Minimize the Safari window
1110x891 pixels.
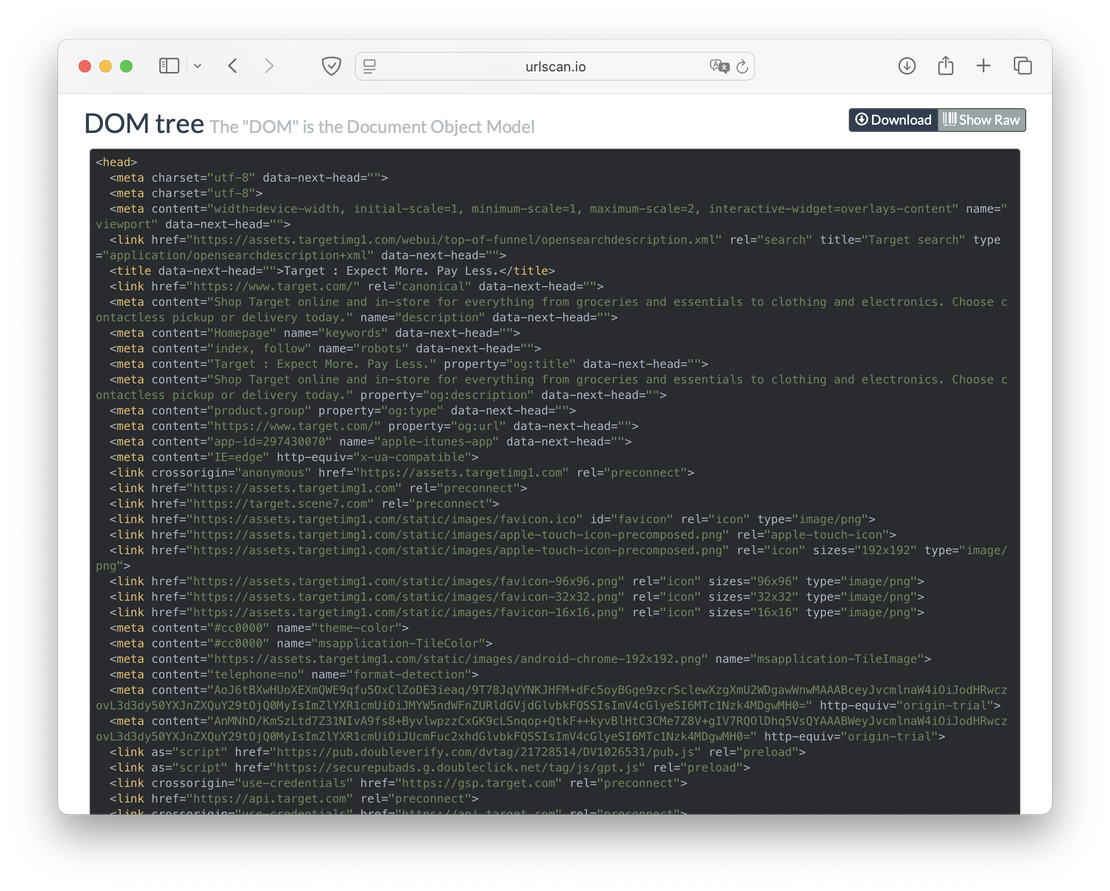pyautogui.click(x=105, y=66)
